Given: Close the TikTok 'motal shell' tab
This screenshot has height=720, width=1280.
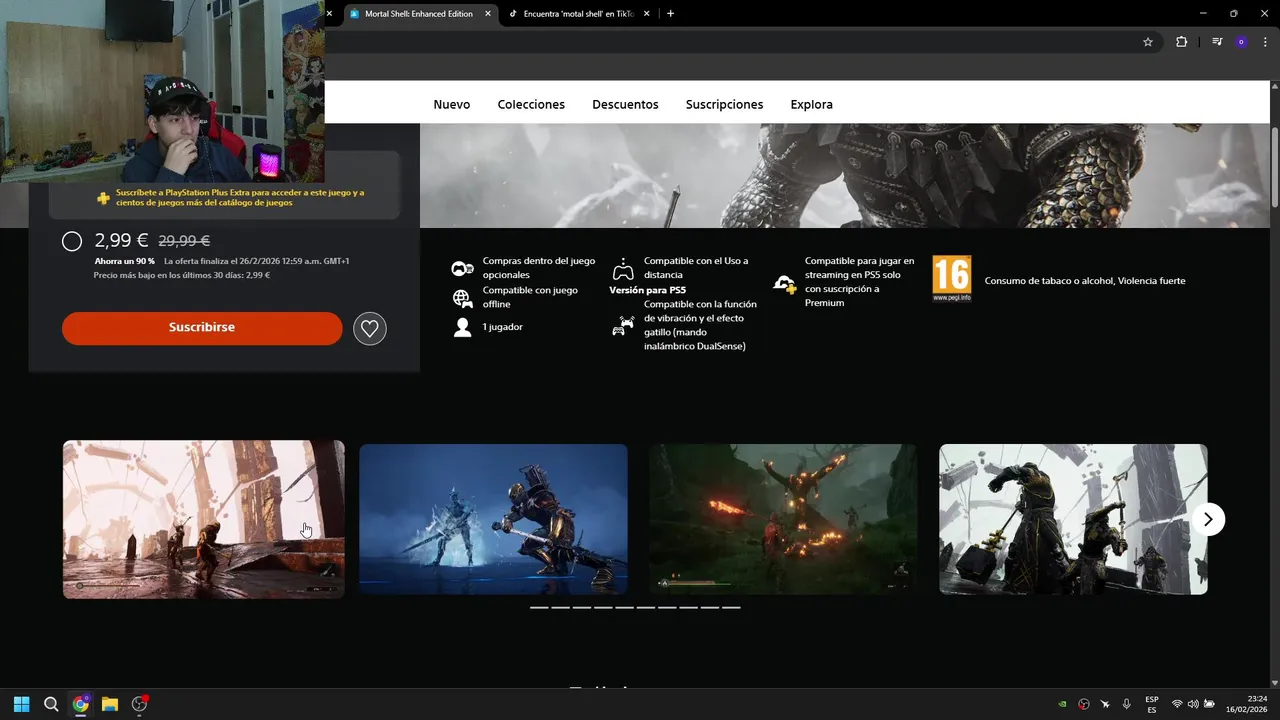Looking at the screenshot, I should coord(647,14).
